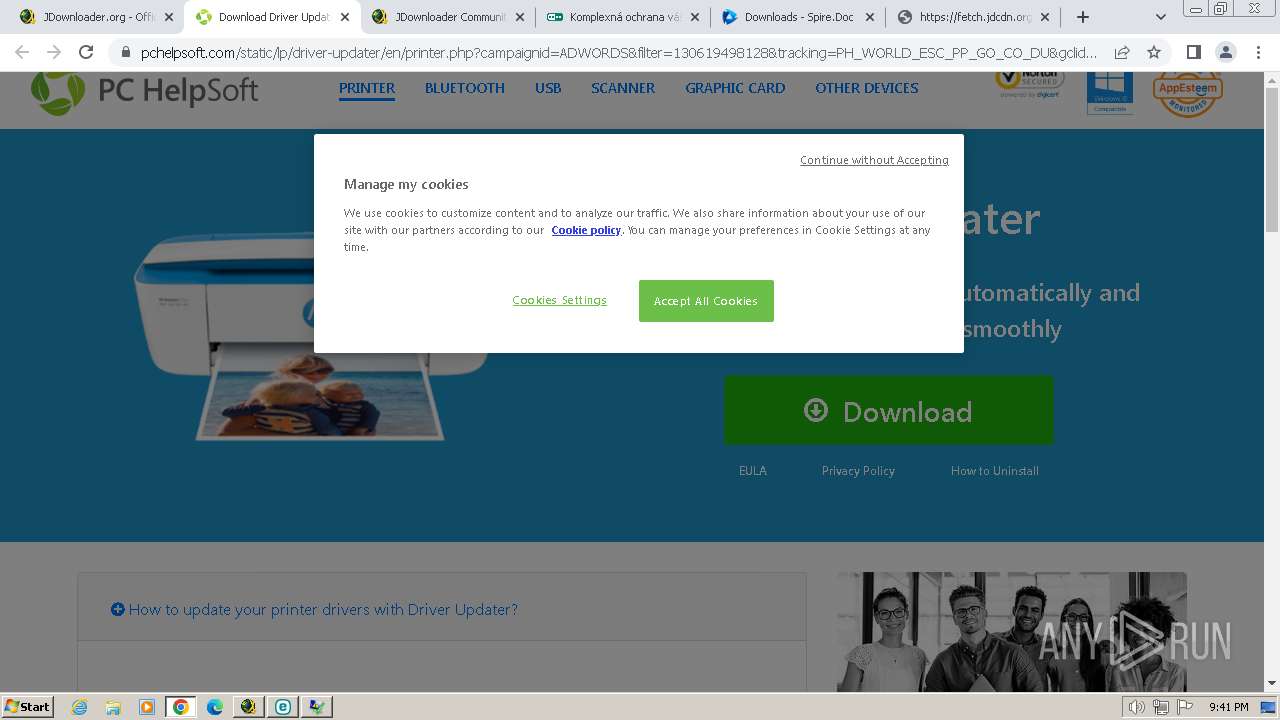Select the GRAPHIC CARD navigation item
Image resolution: width=1280 pixels, height=720 pixels.
tap(735, 88)
